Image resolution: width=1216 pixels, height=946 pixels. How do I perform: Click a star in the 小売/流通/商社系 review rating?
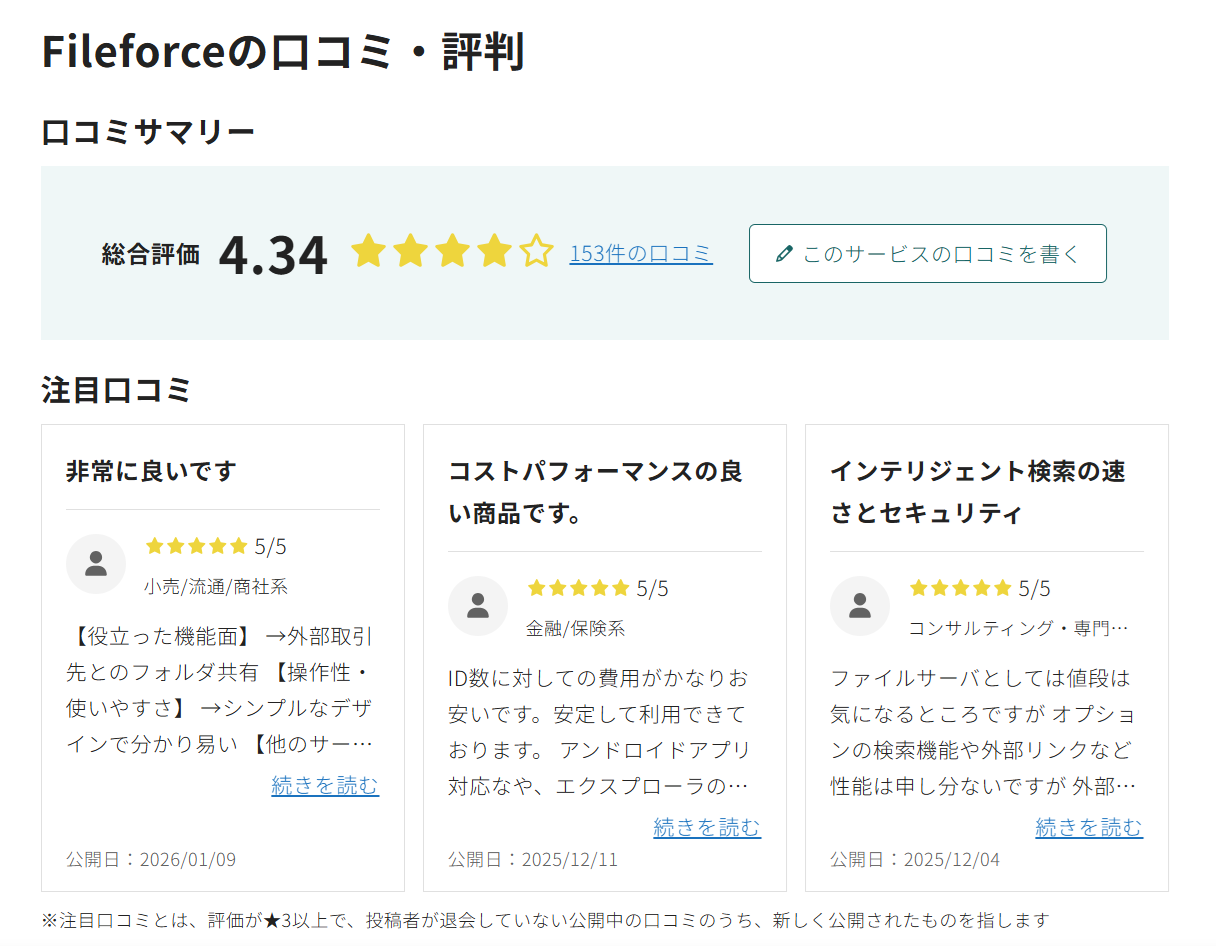tap(196, 545)
